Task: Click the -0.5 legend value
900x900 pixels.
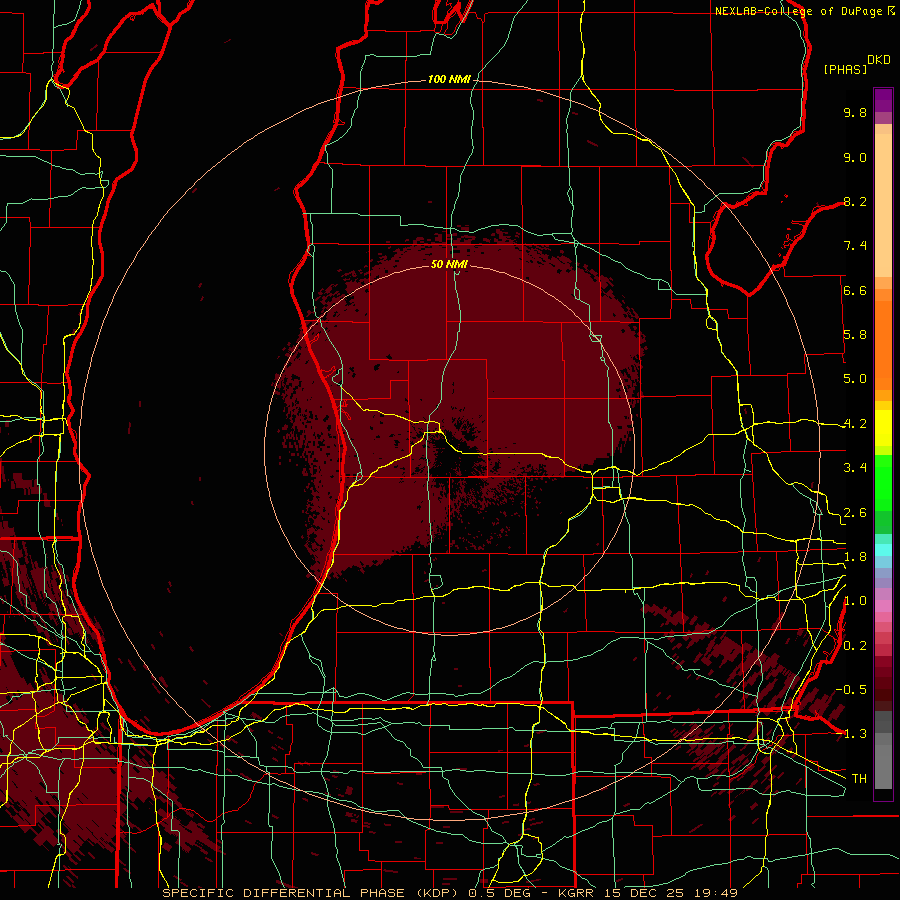Action: (x=853, y=690)
